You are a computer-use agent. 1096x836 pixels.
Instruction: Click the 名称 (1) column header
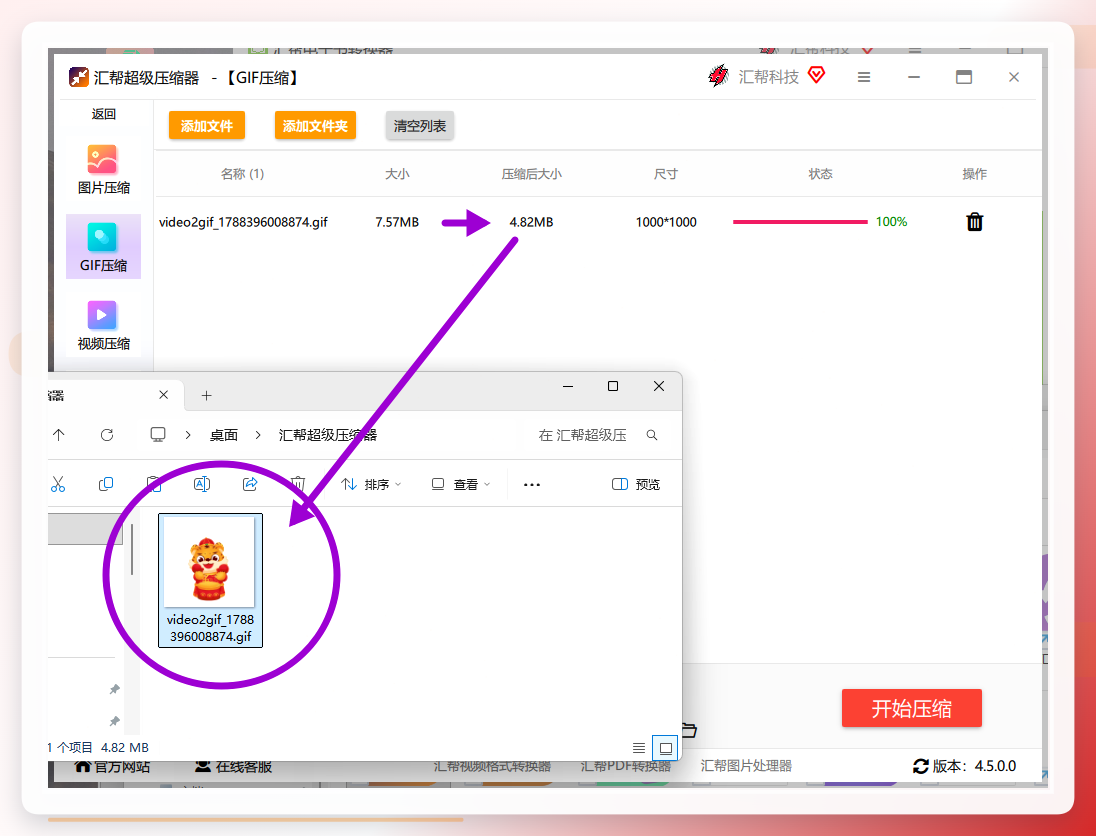pos(243,173)
